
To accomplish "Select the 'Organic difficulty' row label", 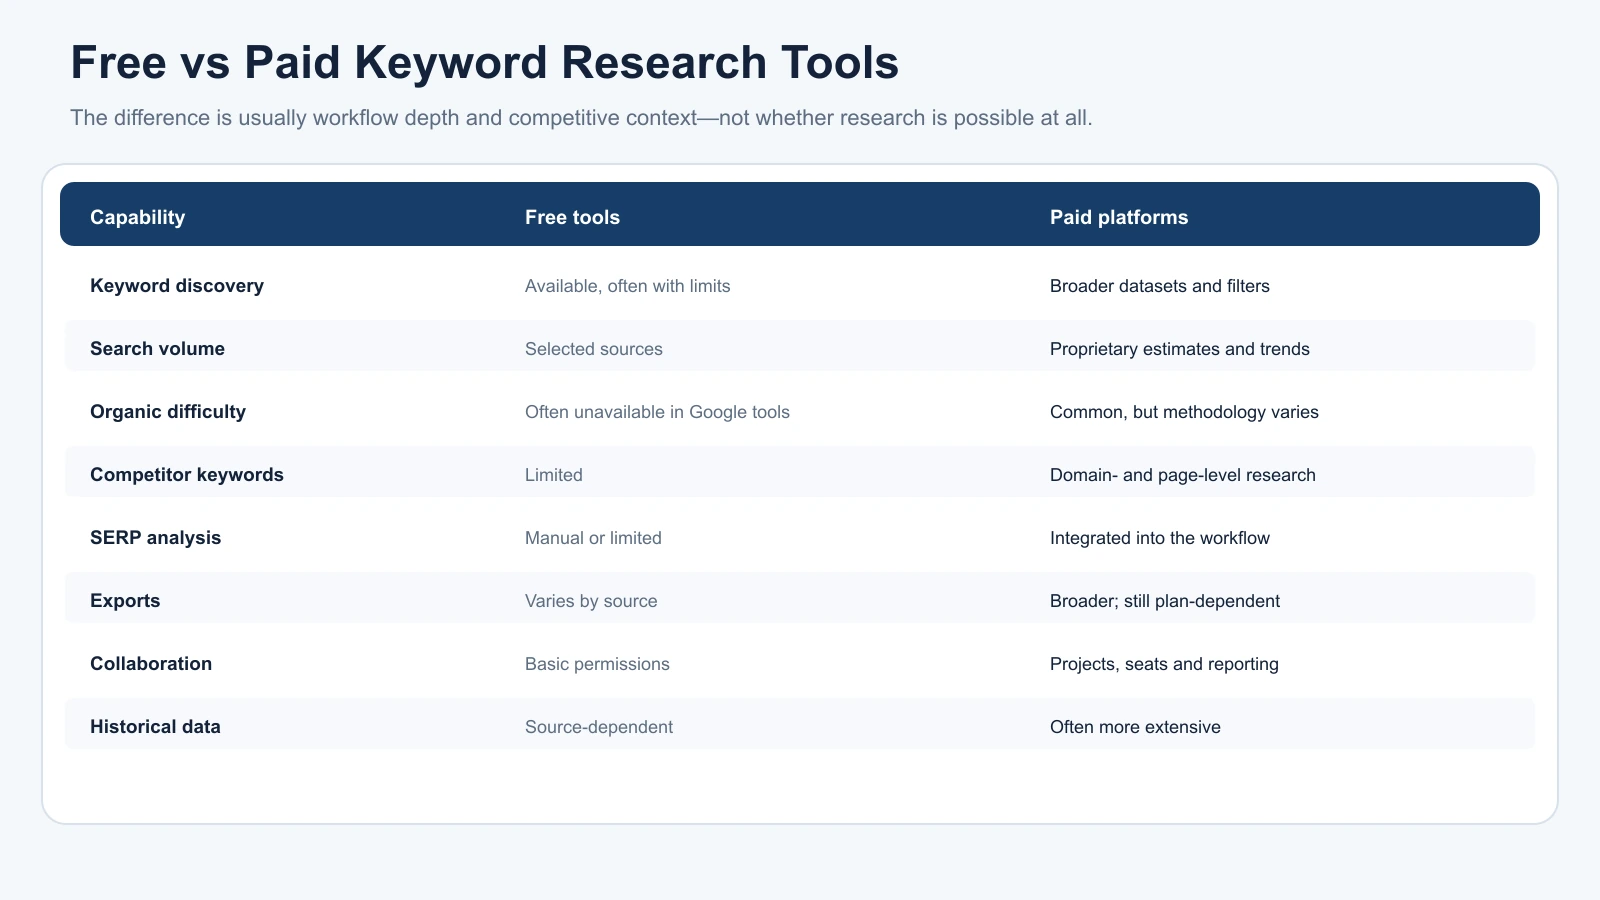I will 167,412.
